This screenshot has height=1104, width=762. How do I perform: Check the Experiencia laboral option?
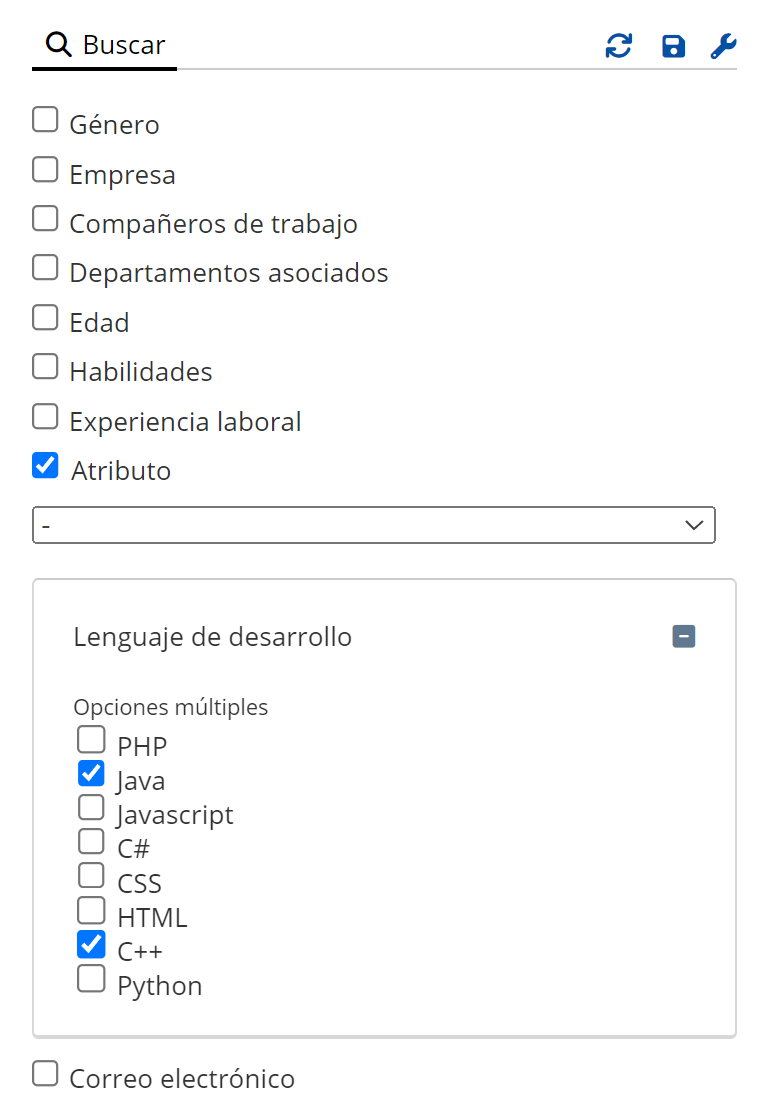pyautogui.click(x=45, y=416)
